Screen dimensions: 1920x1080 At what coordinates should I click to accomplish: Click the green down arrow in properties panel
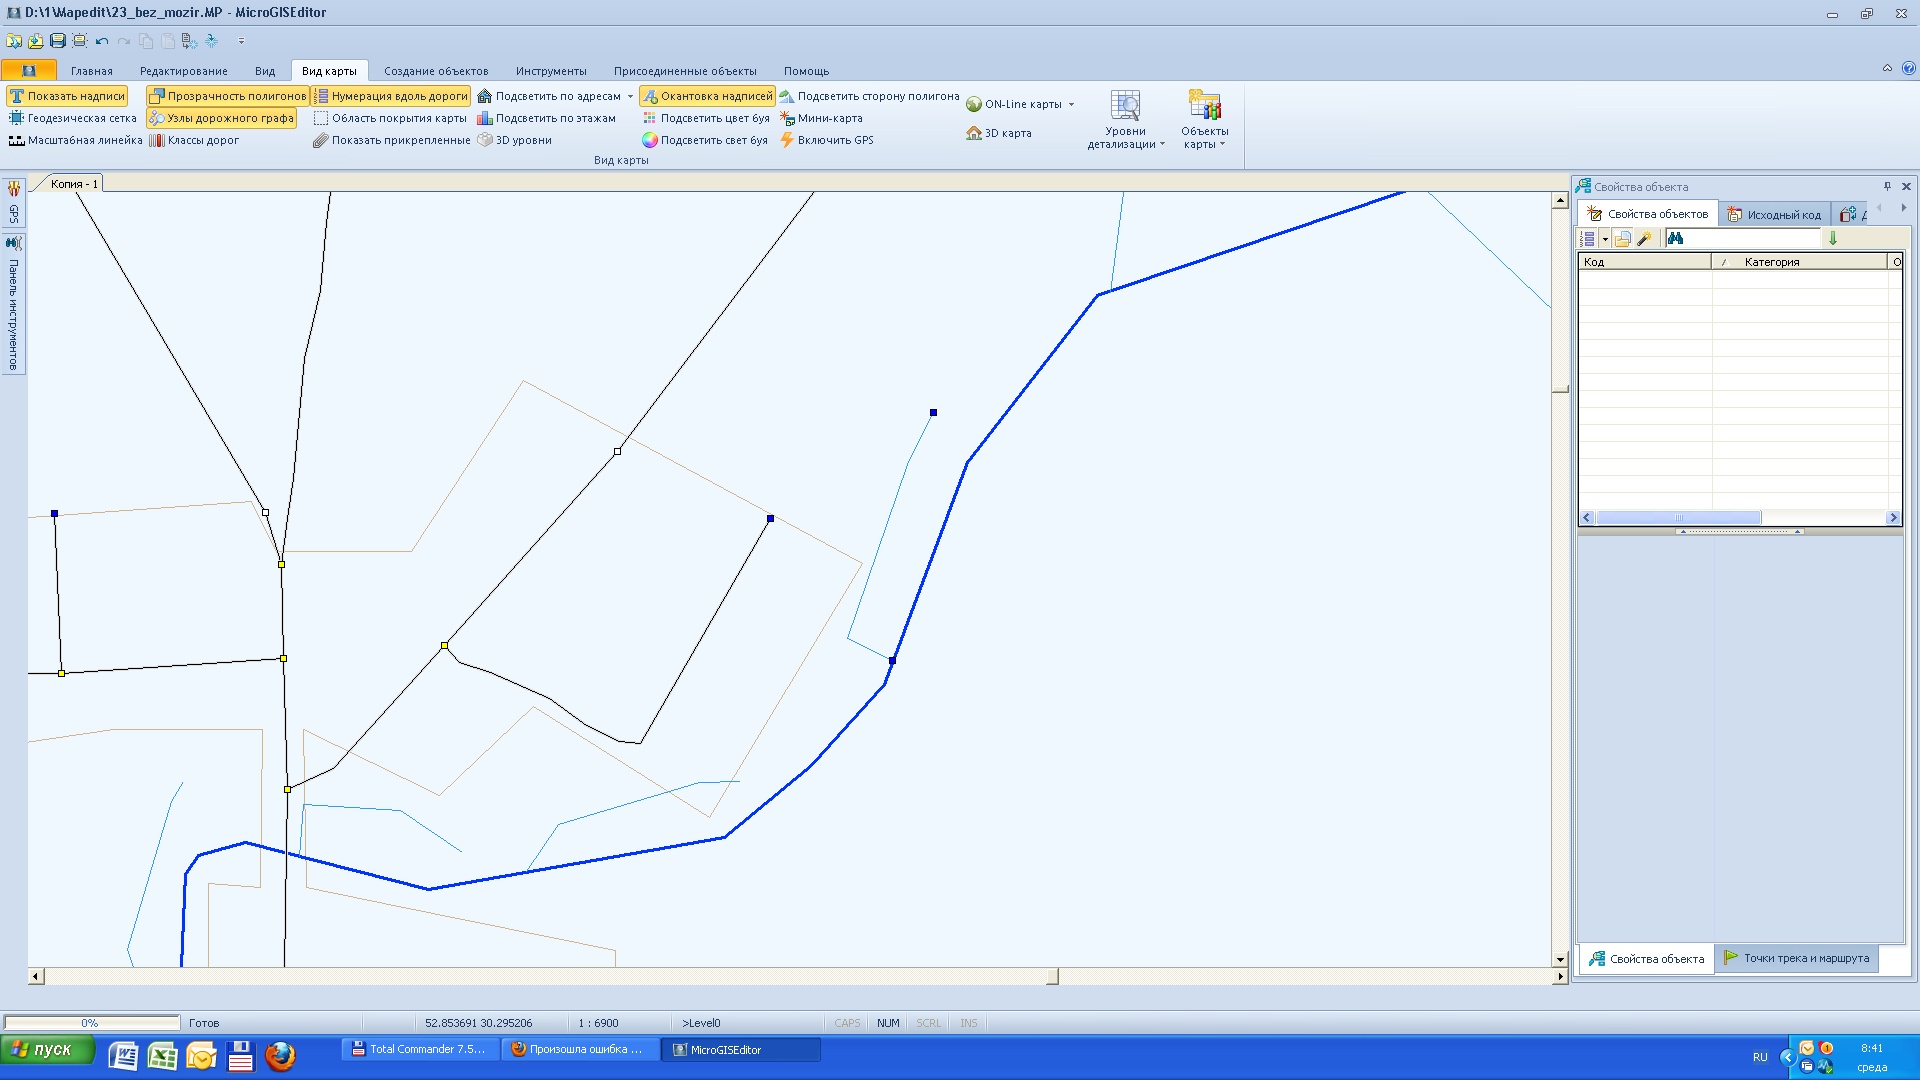coord(1832,239)
